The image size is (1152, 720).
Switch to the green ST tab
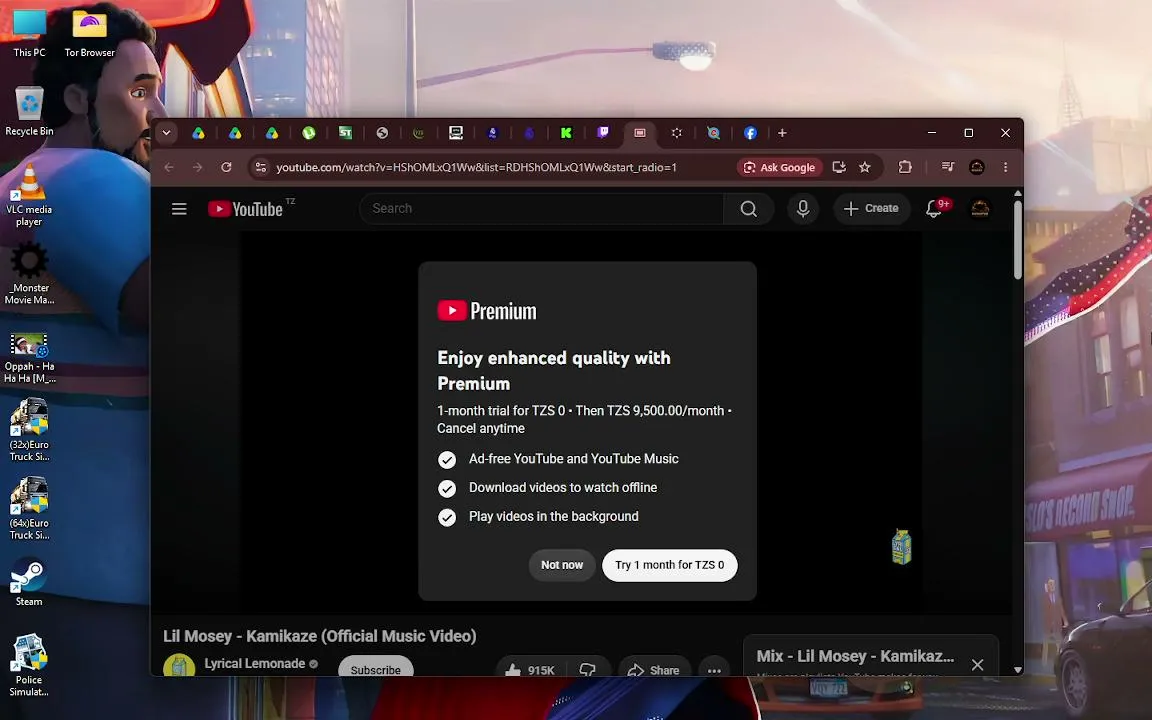345,133
